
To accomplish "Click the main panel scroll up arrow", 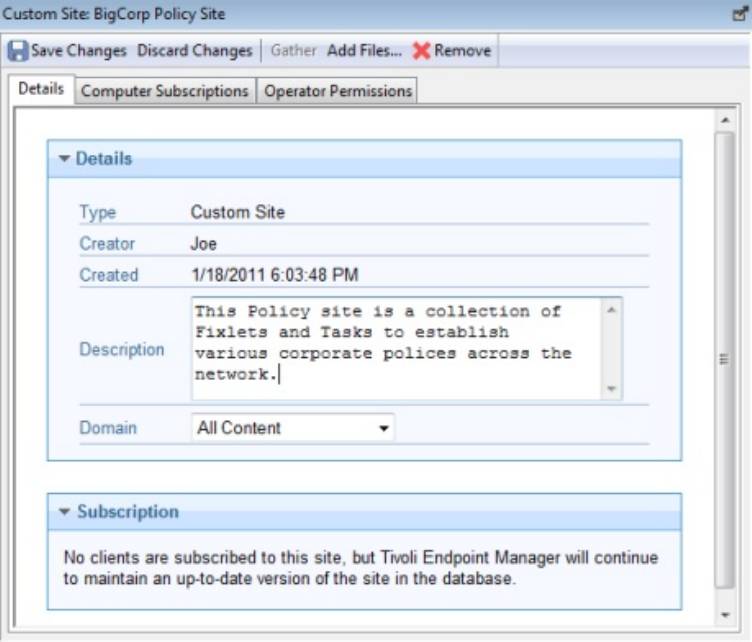I will tap(725, 120).
